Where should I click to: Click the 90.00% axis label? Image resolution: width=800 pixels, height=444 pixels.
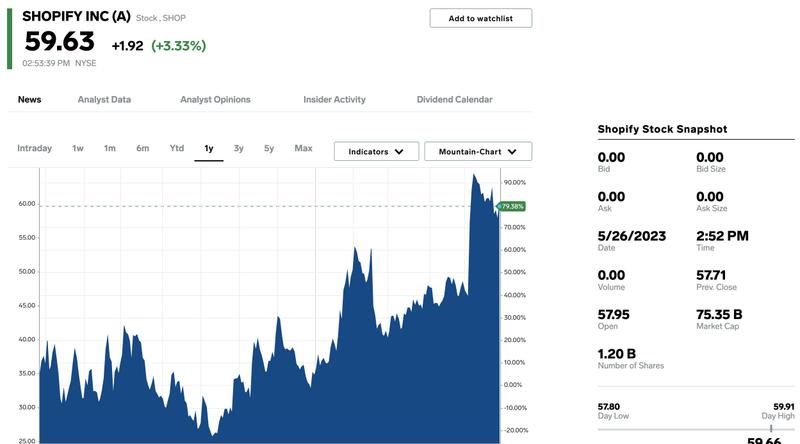point(514,182)
